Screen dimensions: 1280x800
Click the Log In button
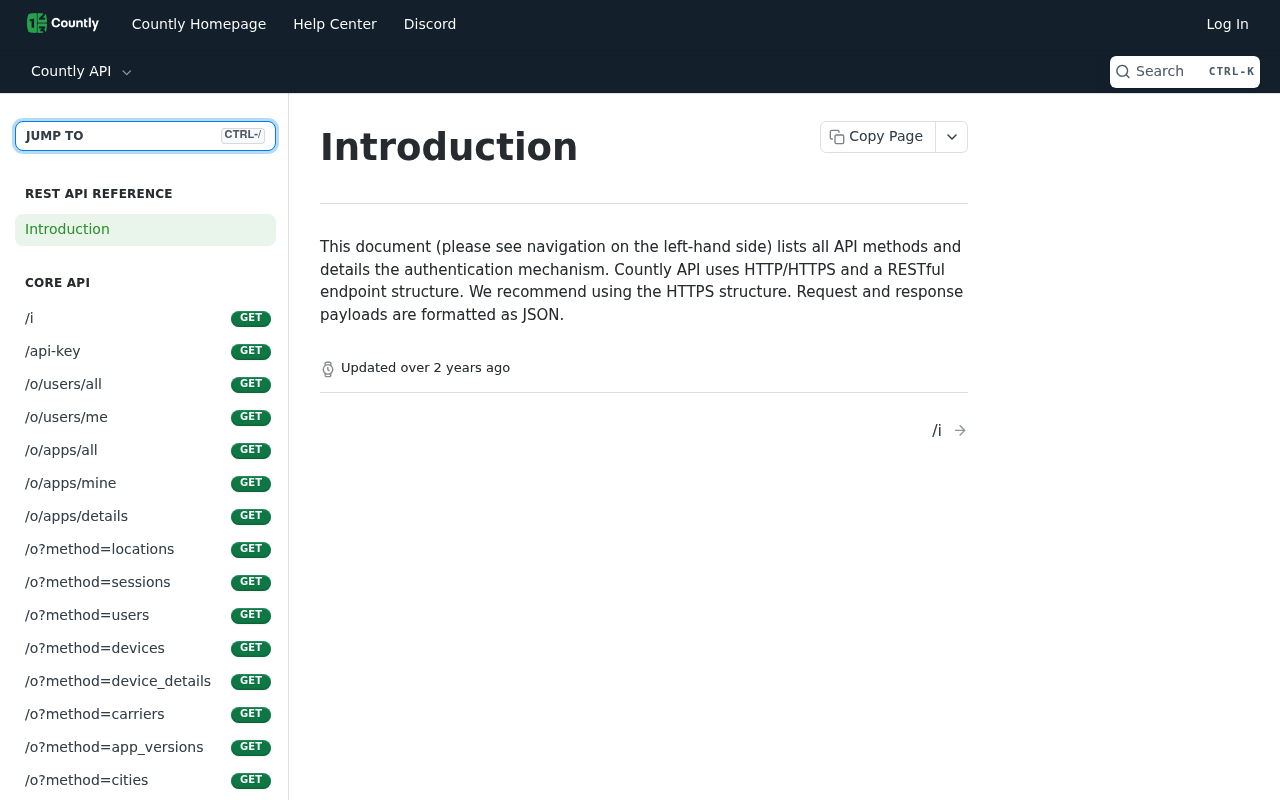tap(1227, 24)
